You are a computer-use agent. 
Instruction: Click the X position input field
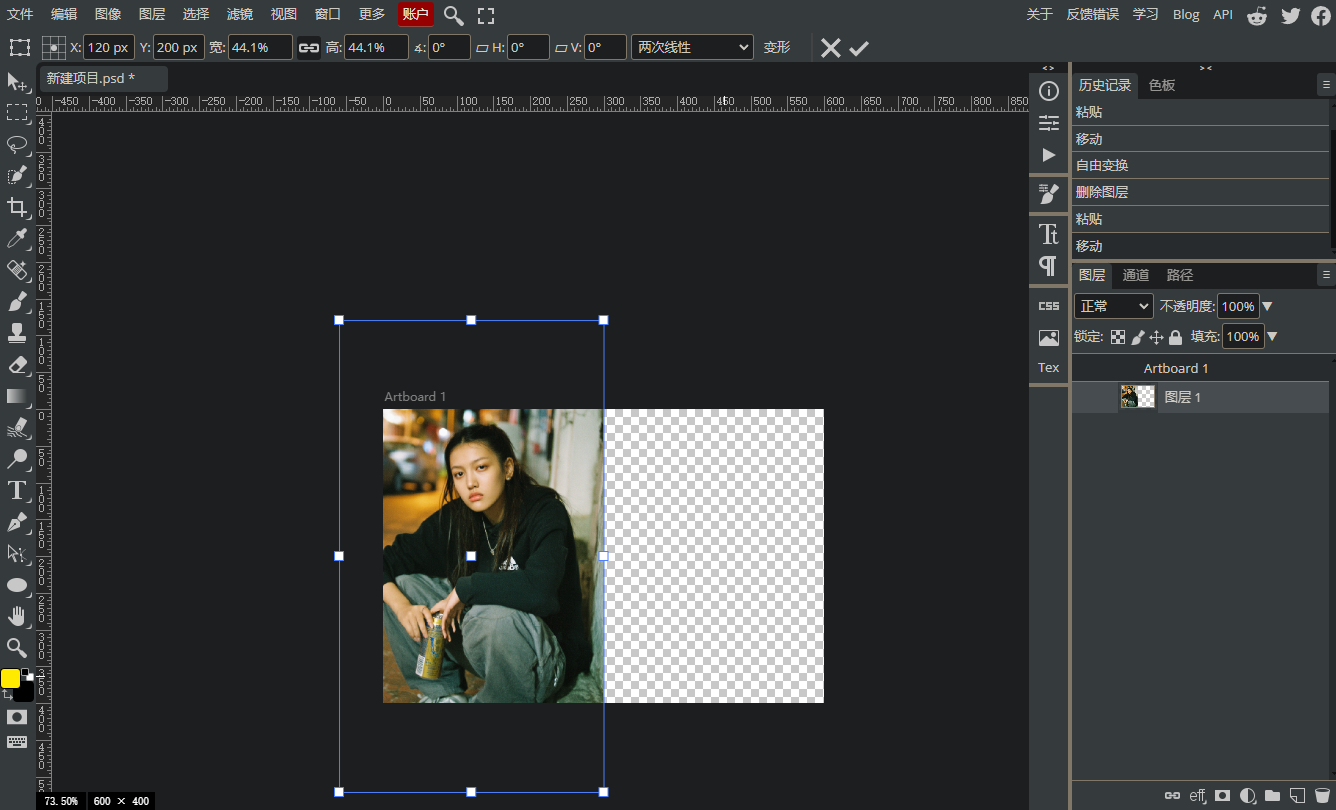pos(108,47)
